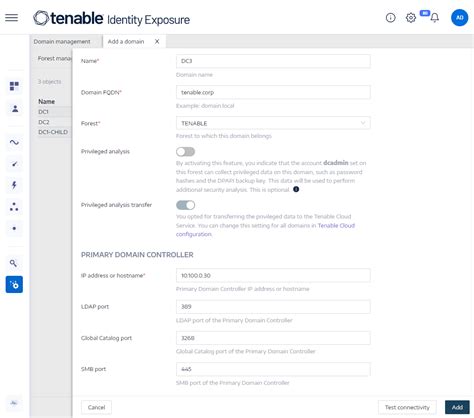
Task: Open the AD user avatar menu
Action: click(459, 18)
